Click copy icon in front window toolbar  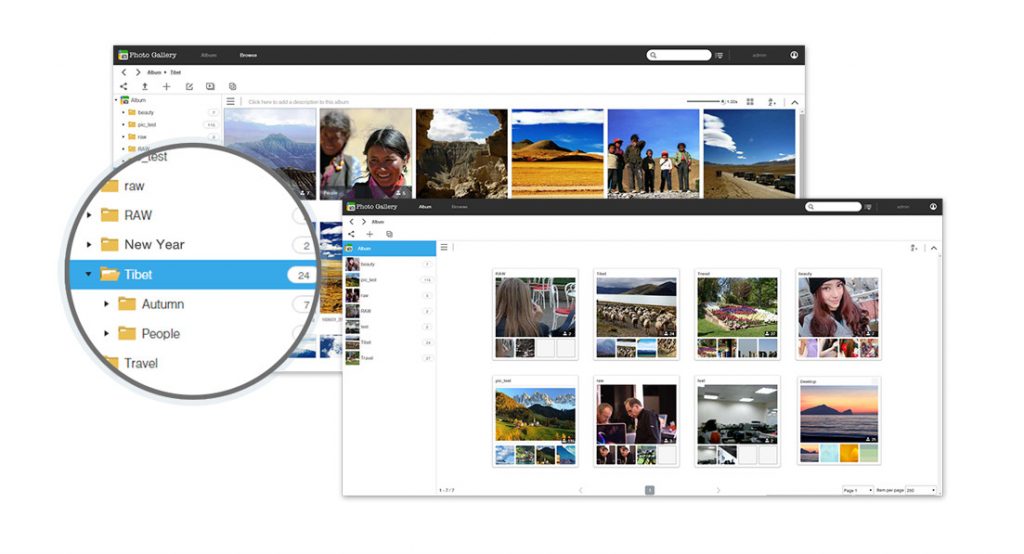389,234
